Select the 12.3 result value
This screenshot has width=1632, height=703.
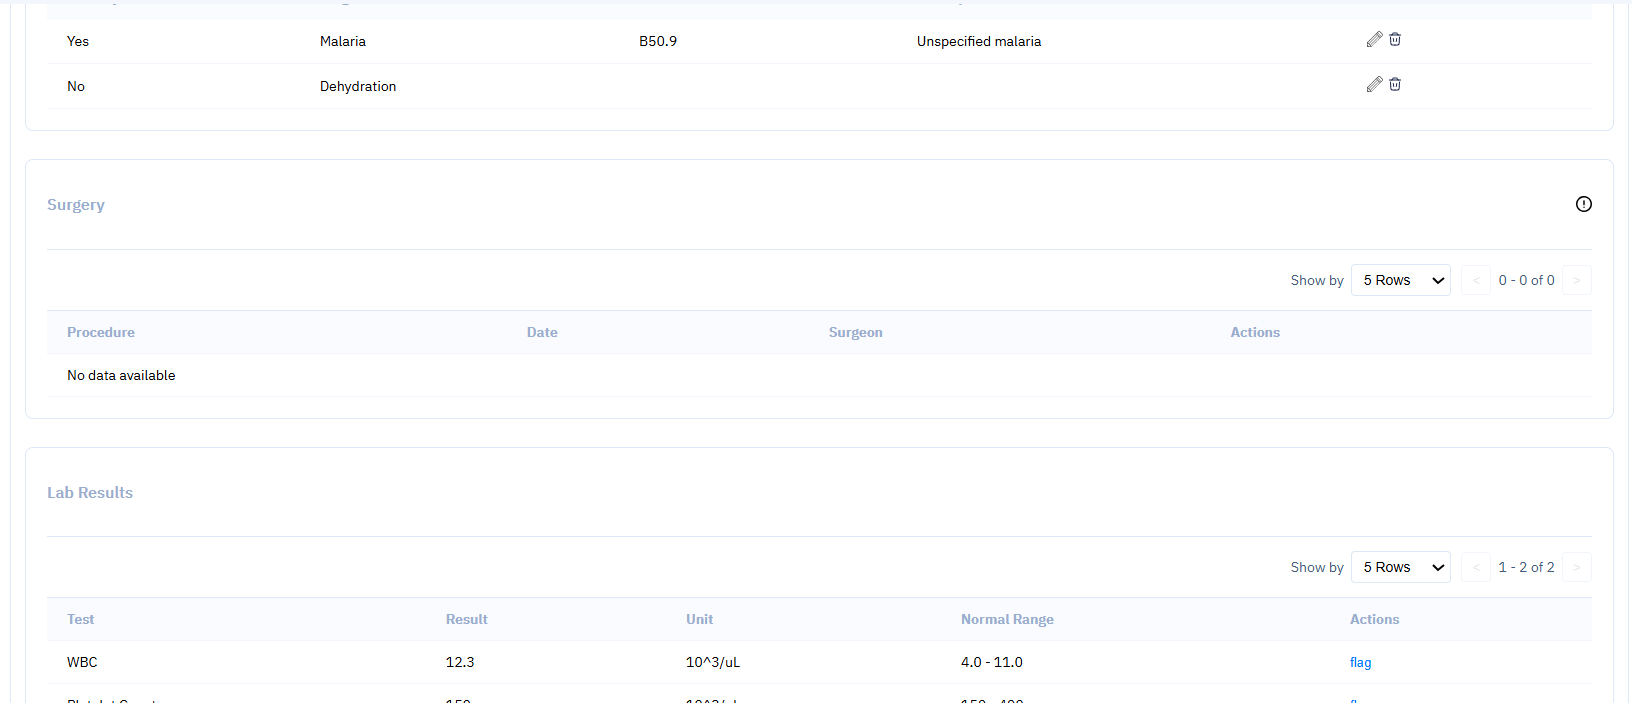pyautogui.click(x=460, y=662)
